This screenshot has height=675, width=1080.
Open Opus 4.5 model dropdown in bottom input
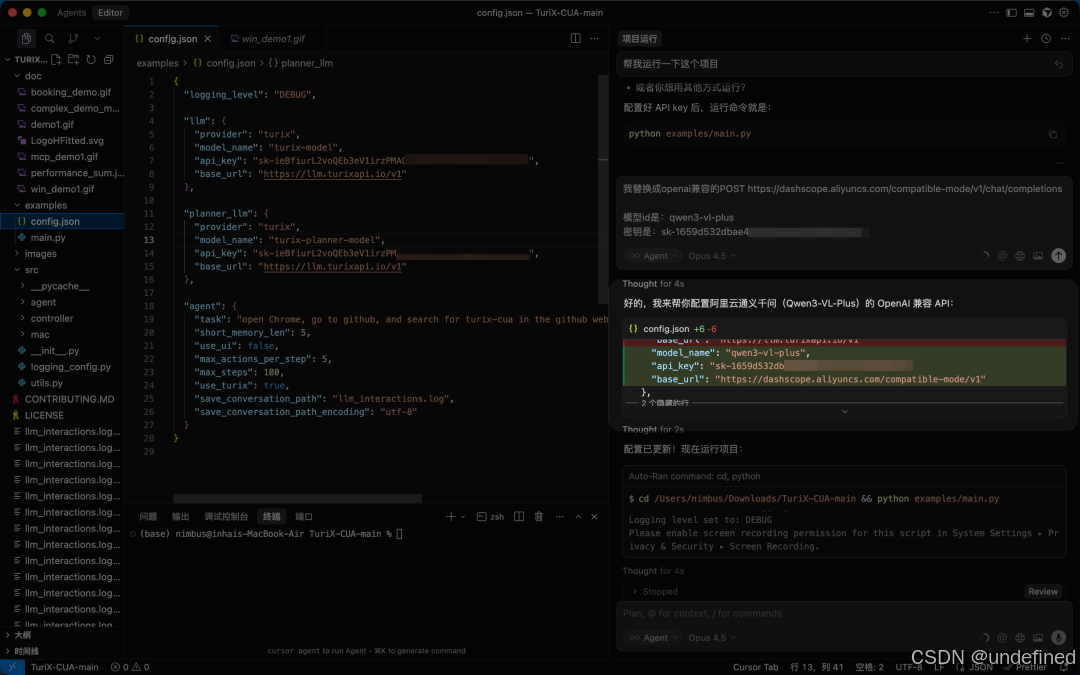(712, 638)
